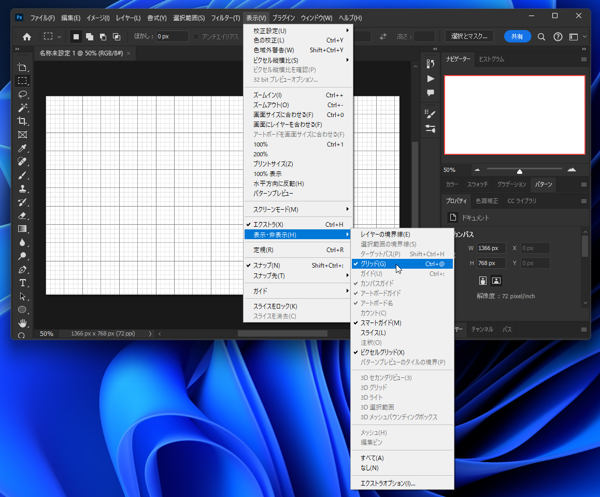Switch to the チャンネル tab
600x497 pixels.
tap(482, 329)
